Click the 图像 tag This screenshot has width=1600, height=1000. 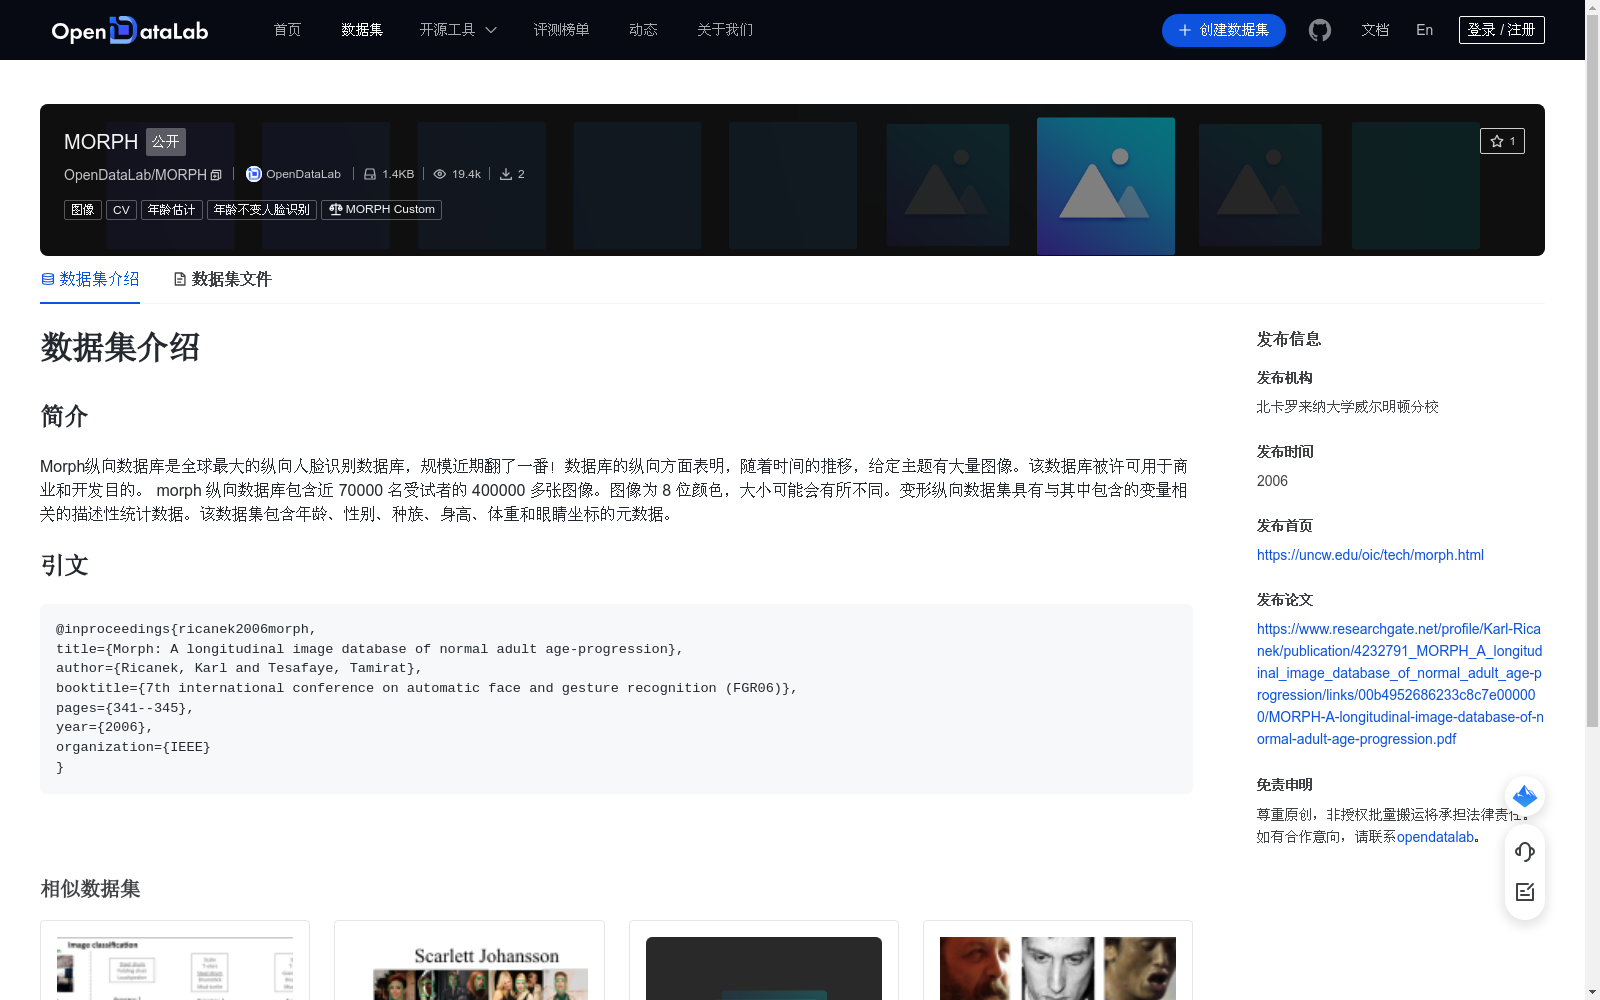(x=83, y=210)
